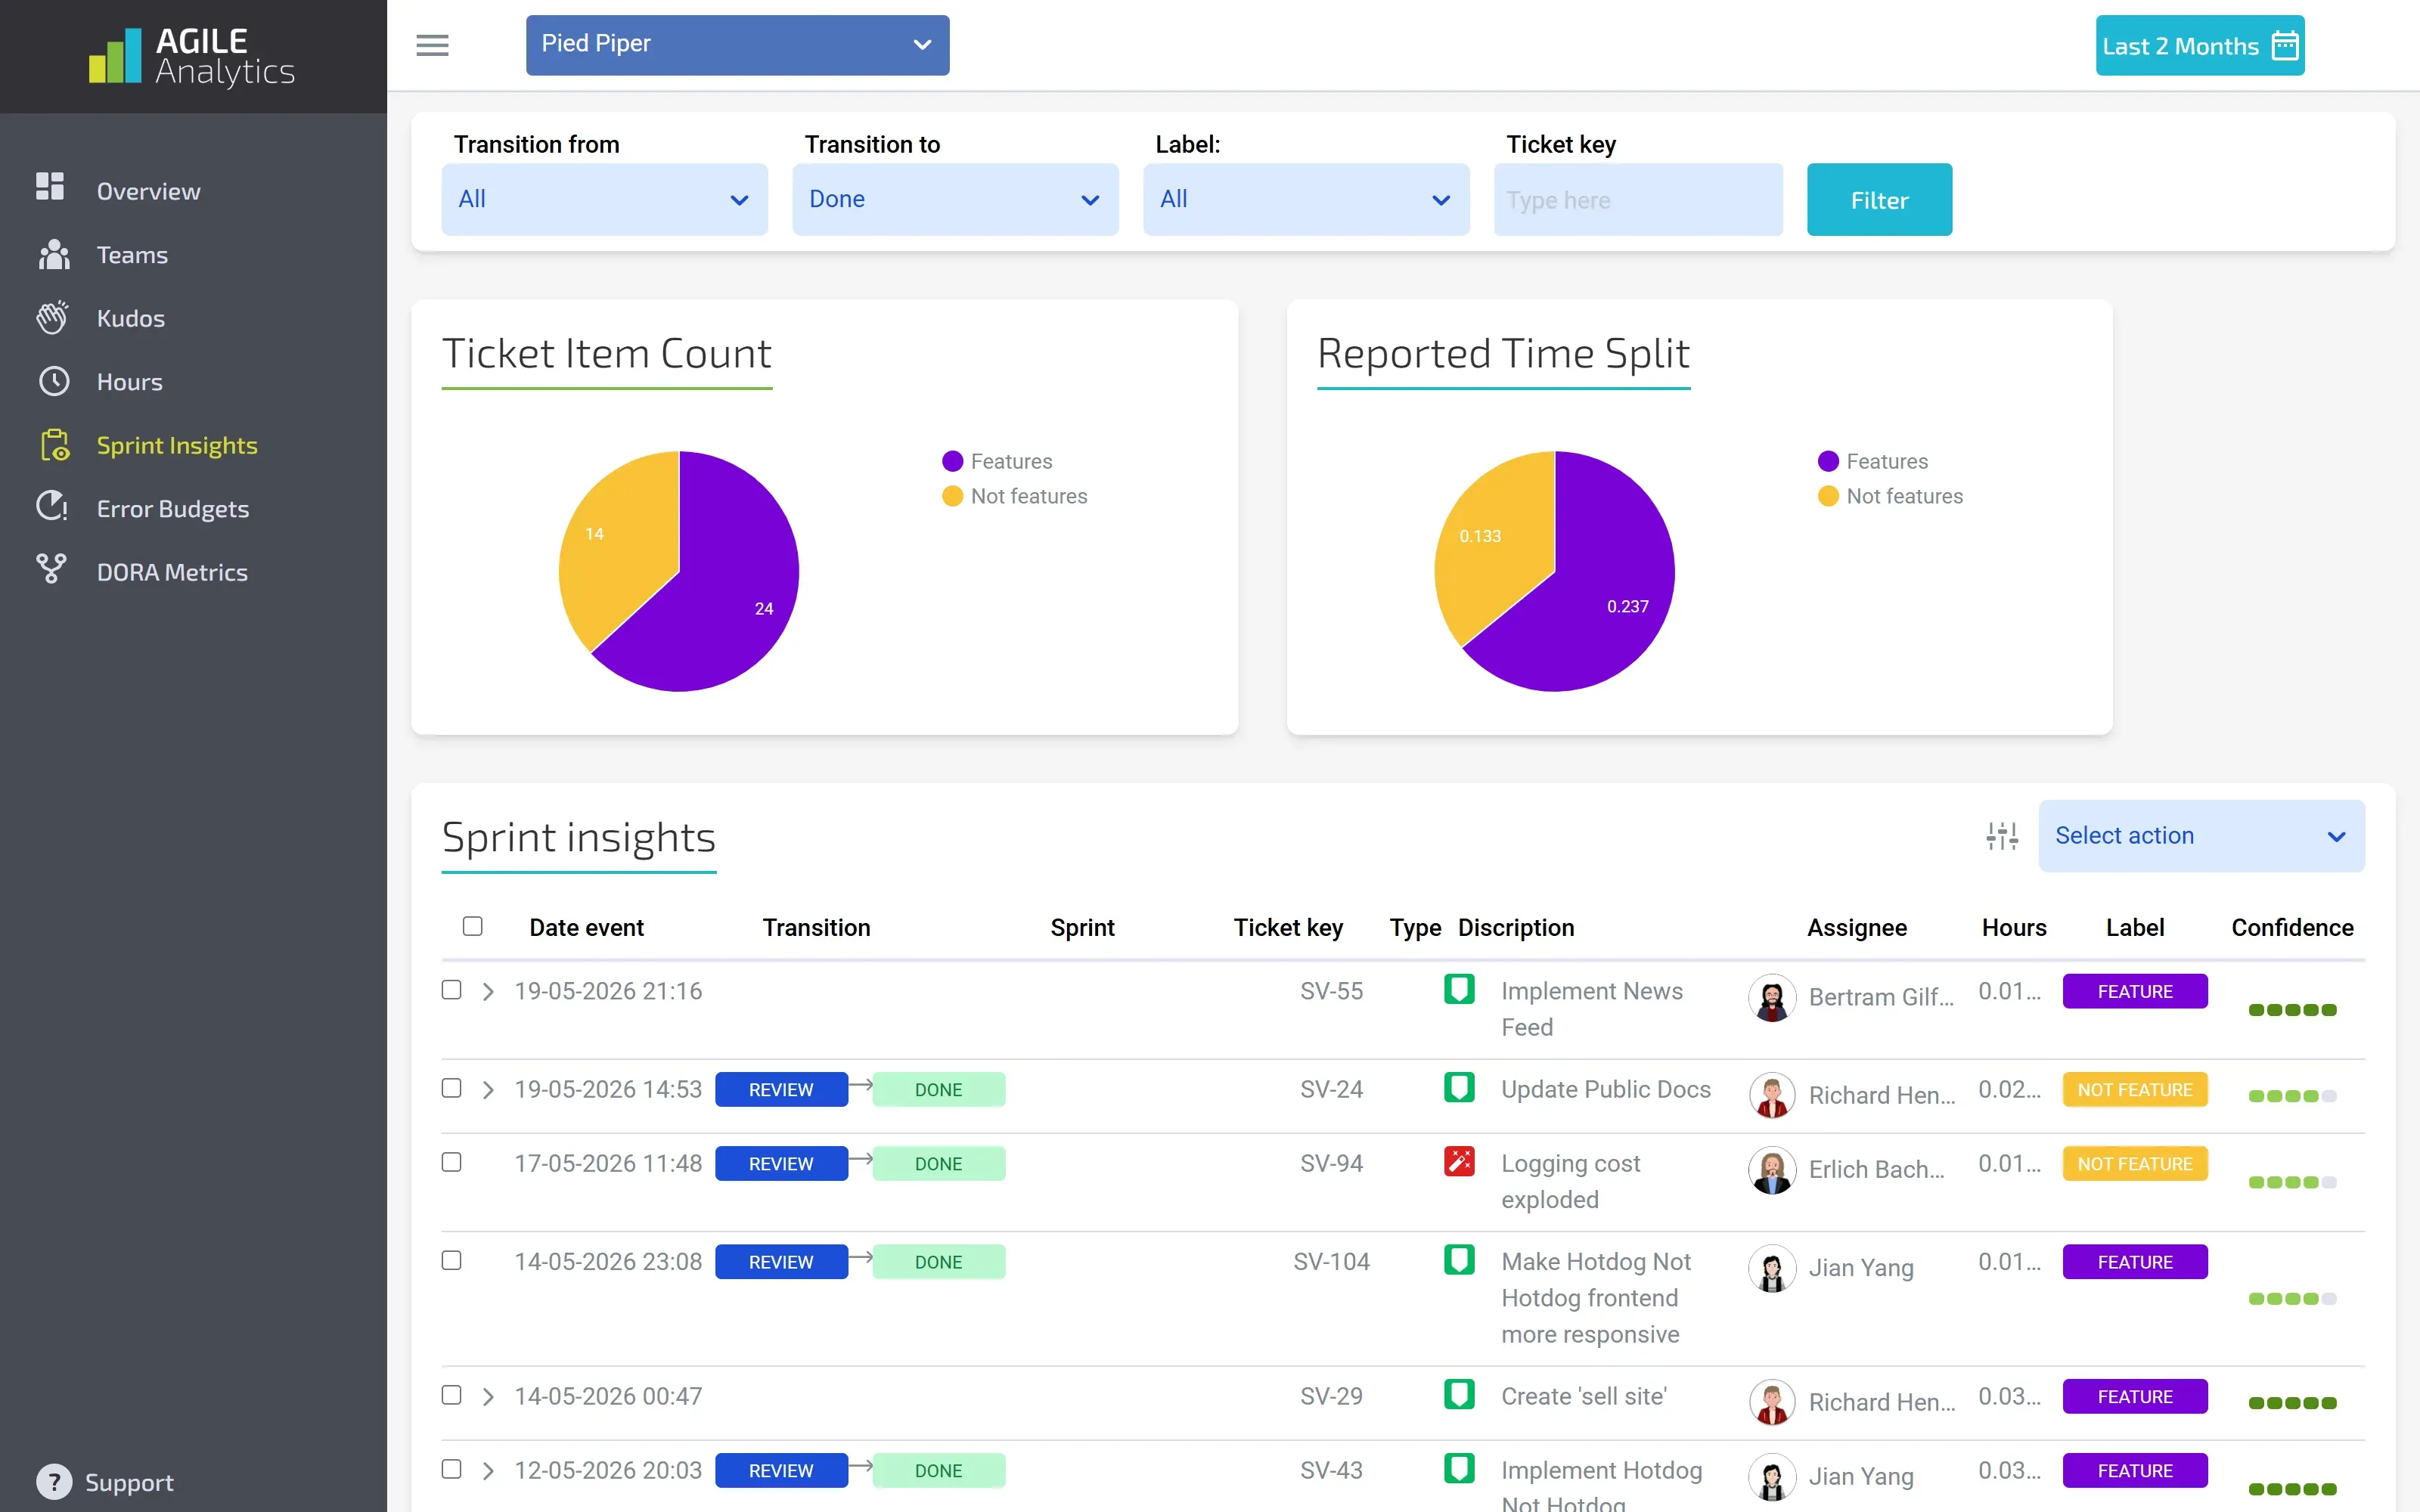The width and height of the screenshot is (2420, 1512).
Task: Check the row dated 17-05-2026 11:48
Action: 452,1161
